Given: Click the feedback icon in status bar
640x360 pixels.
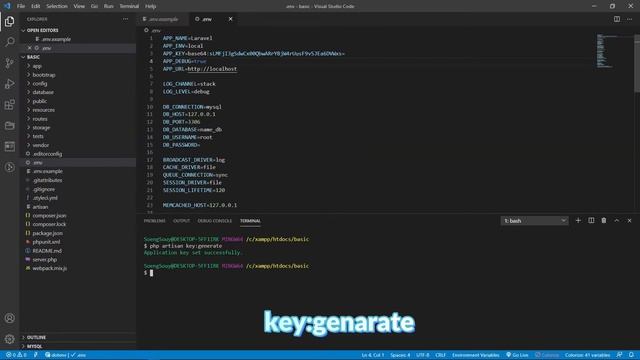Looking at the screenshot, I should coord(619,355).
